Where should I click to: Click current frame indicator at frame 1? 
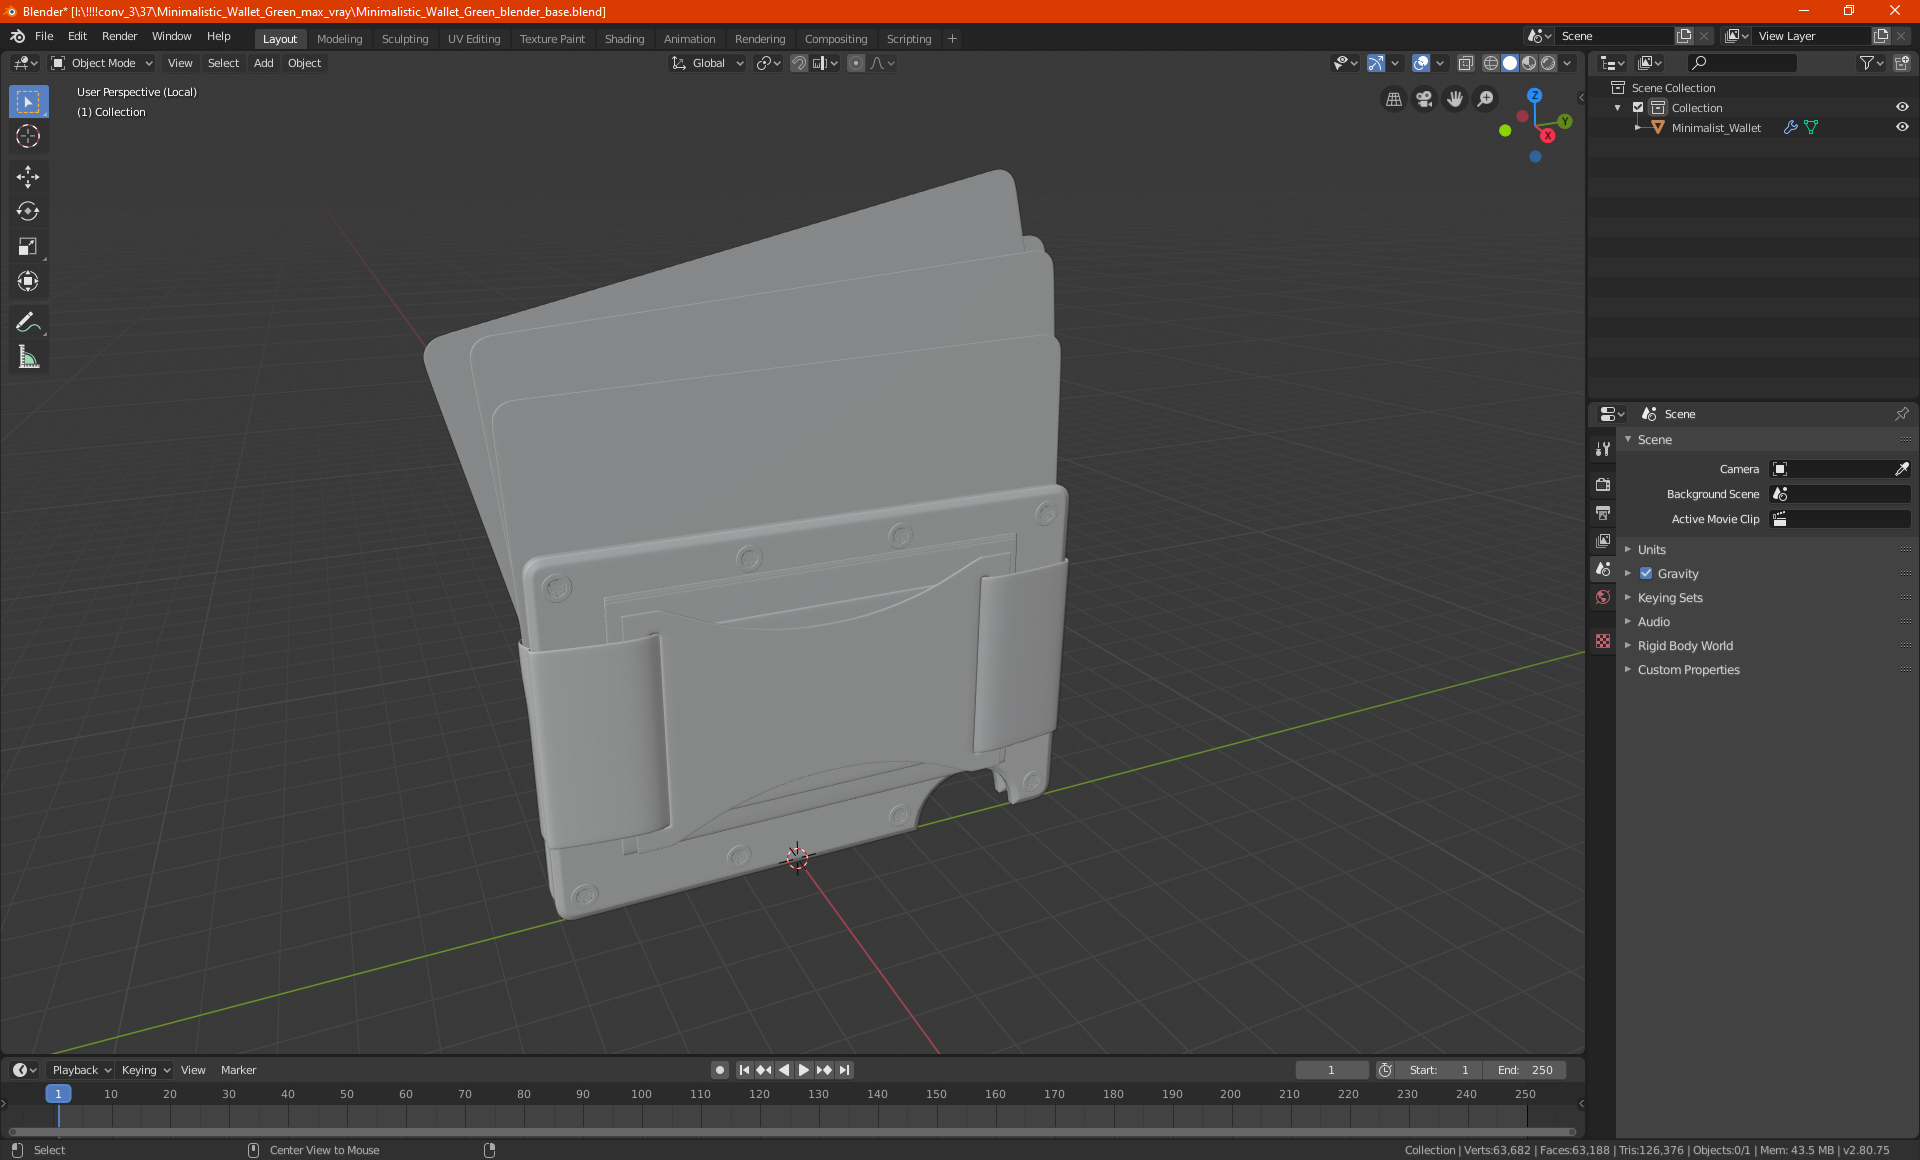click(58, 1093)
